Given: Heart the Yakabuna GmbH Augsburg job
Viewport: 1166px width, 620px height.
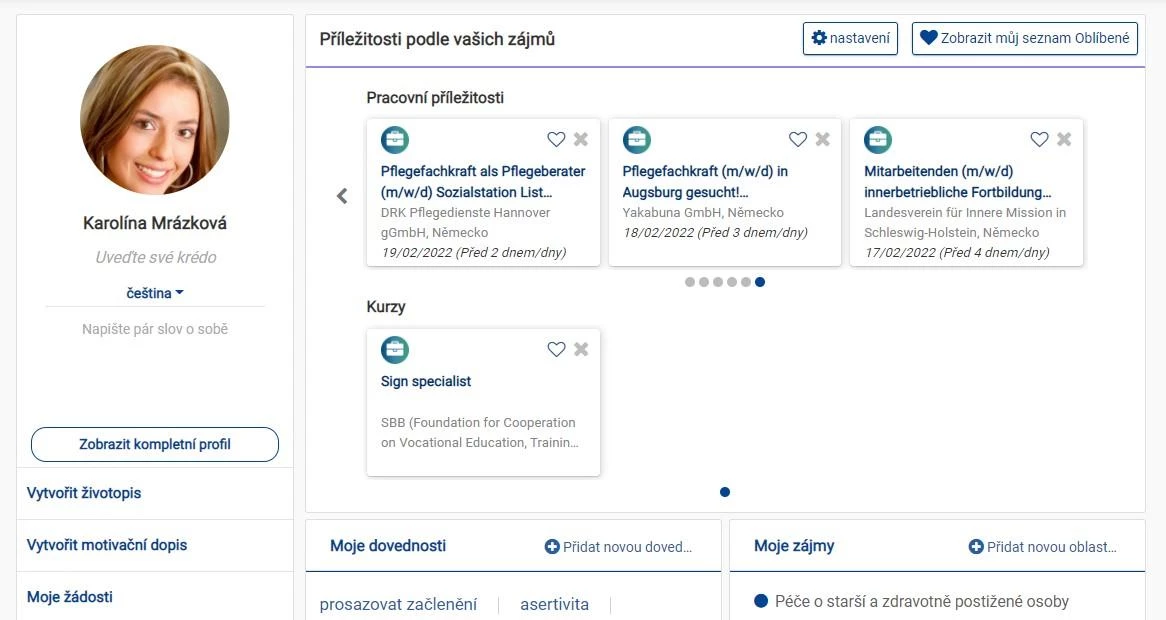Looking at the screenshot, I should (x=797, y=139).
